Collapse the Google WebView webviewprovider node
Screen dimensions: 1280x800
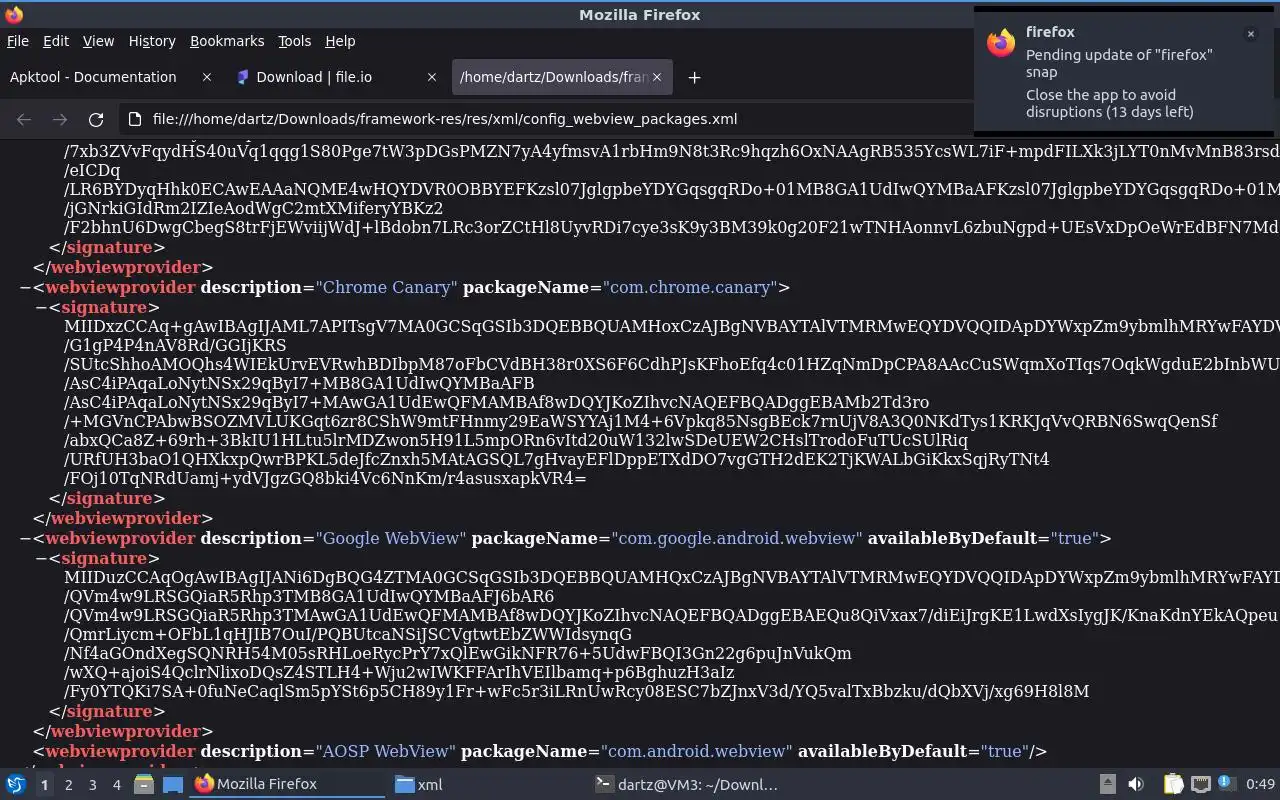(x=25, y=538)
